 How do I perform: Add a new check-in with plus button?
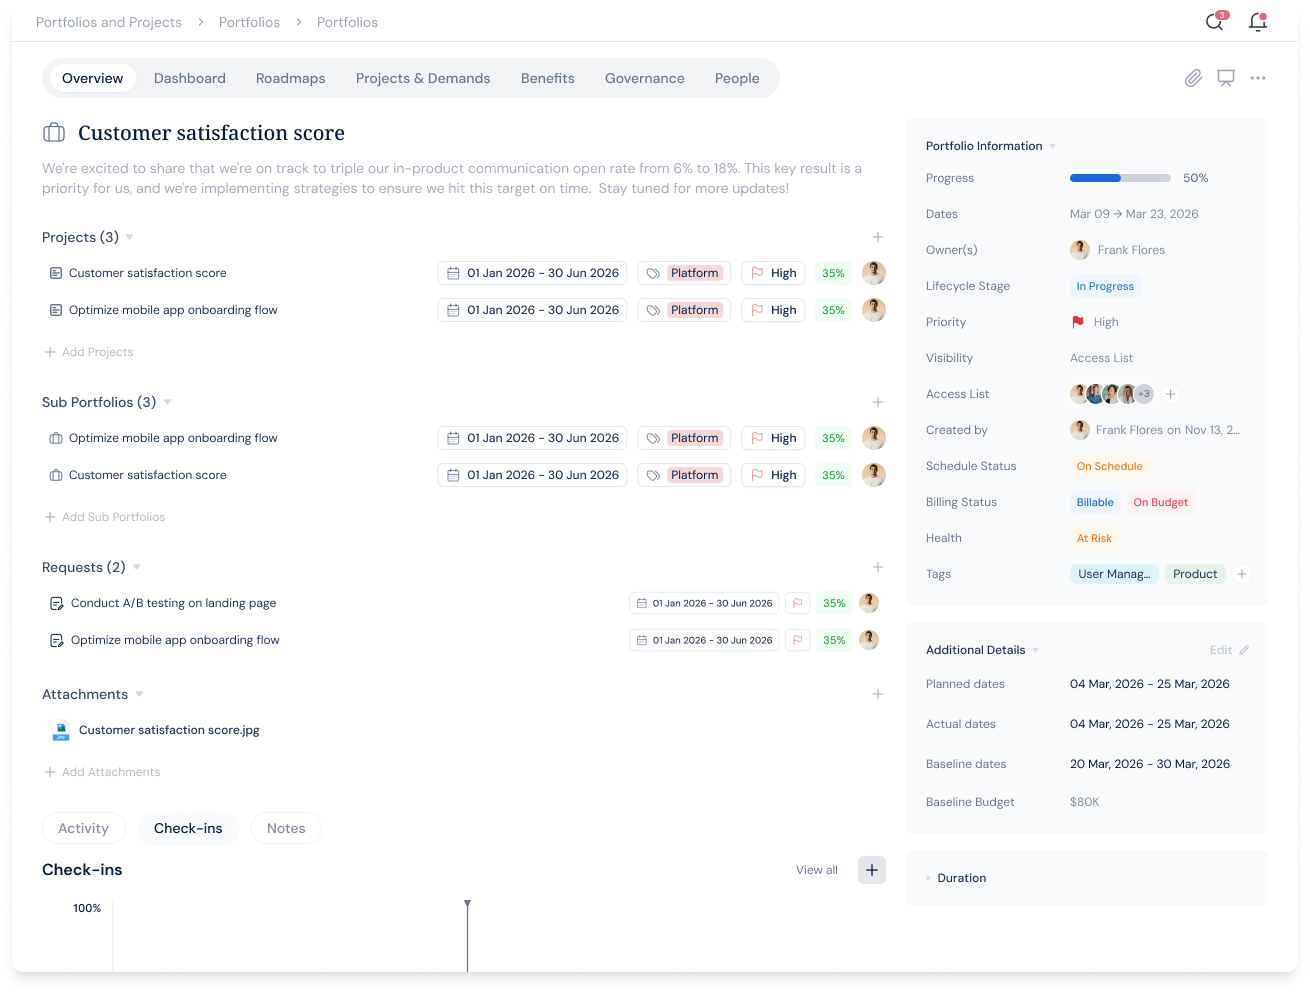(872, 870)
